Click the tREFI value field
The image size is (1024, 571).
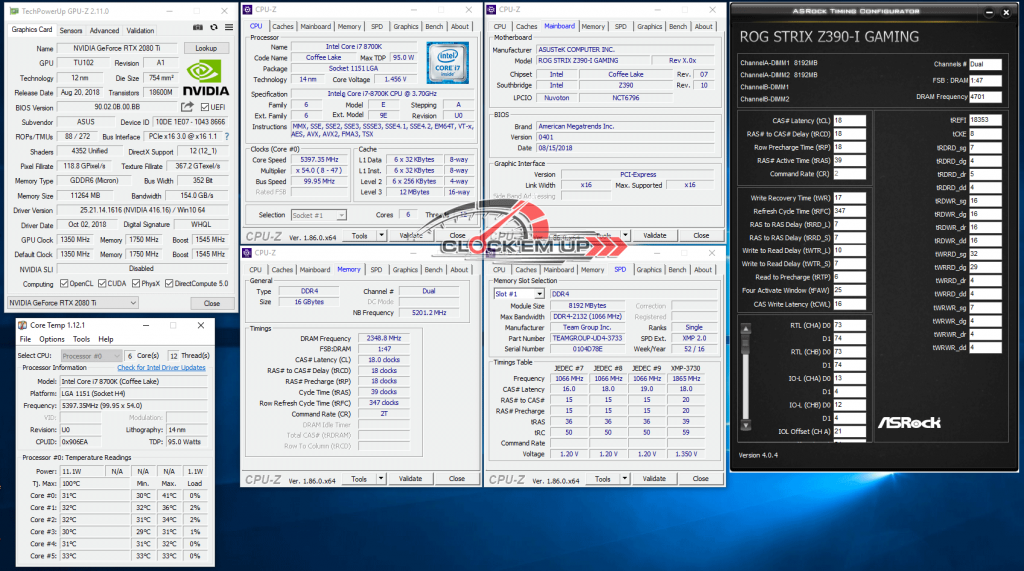click(x=984, y=118)
